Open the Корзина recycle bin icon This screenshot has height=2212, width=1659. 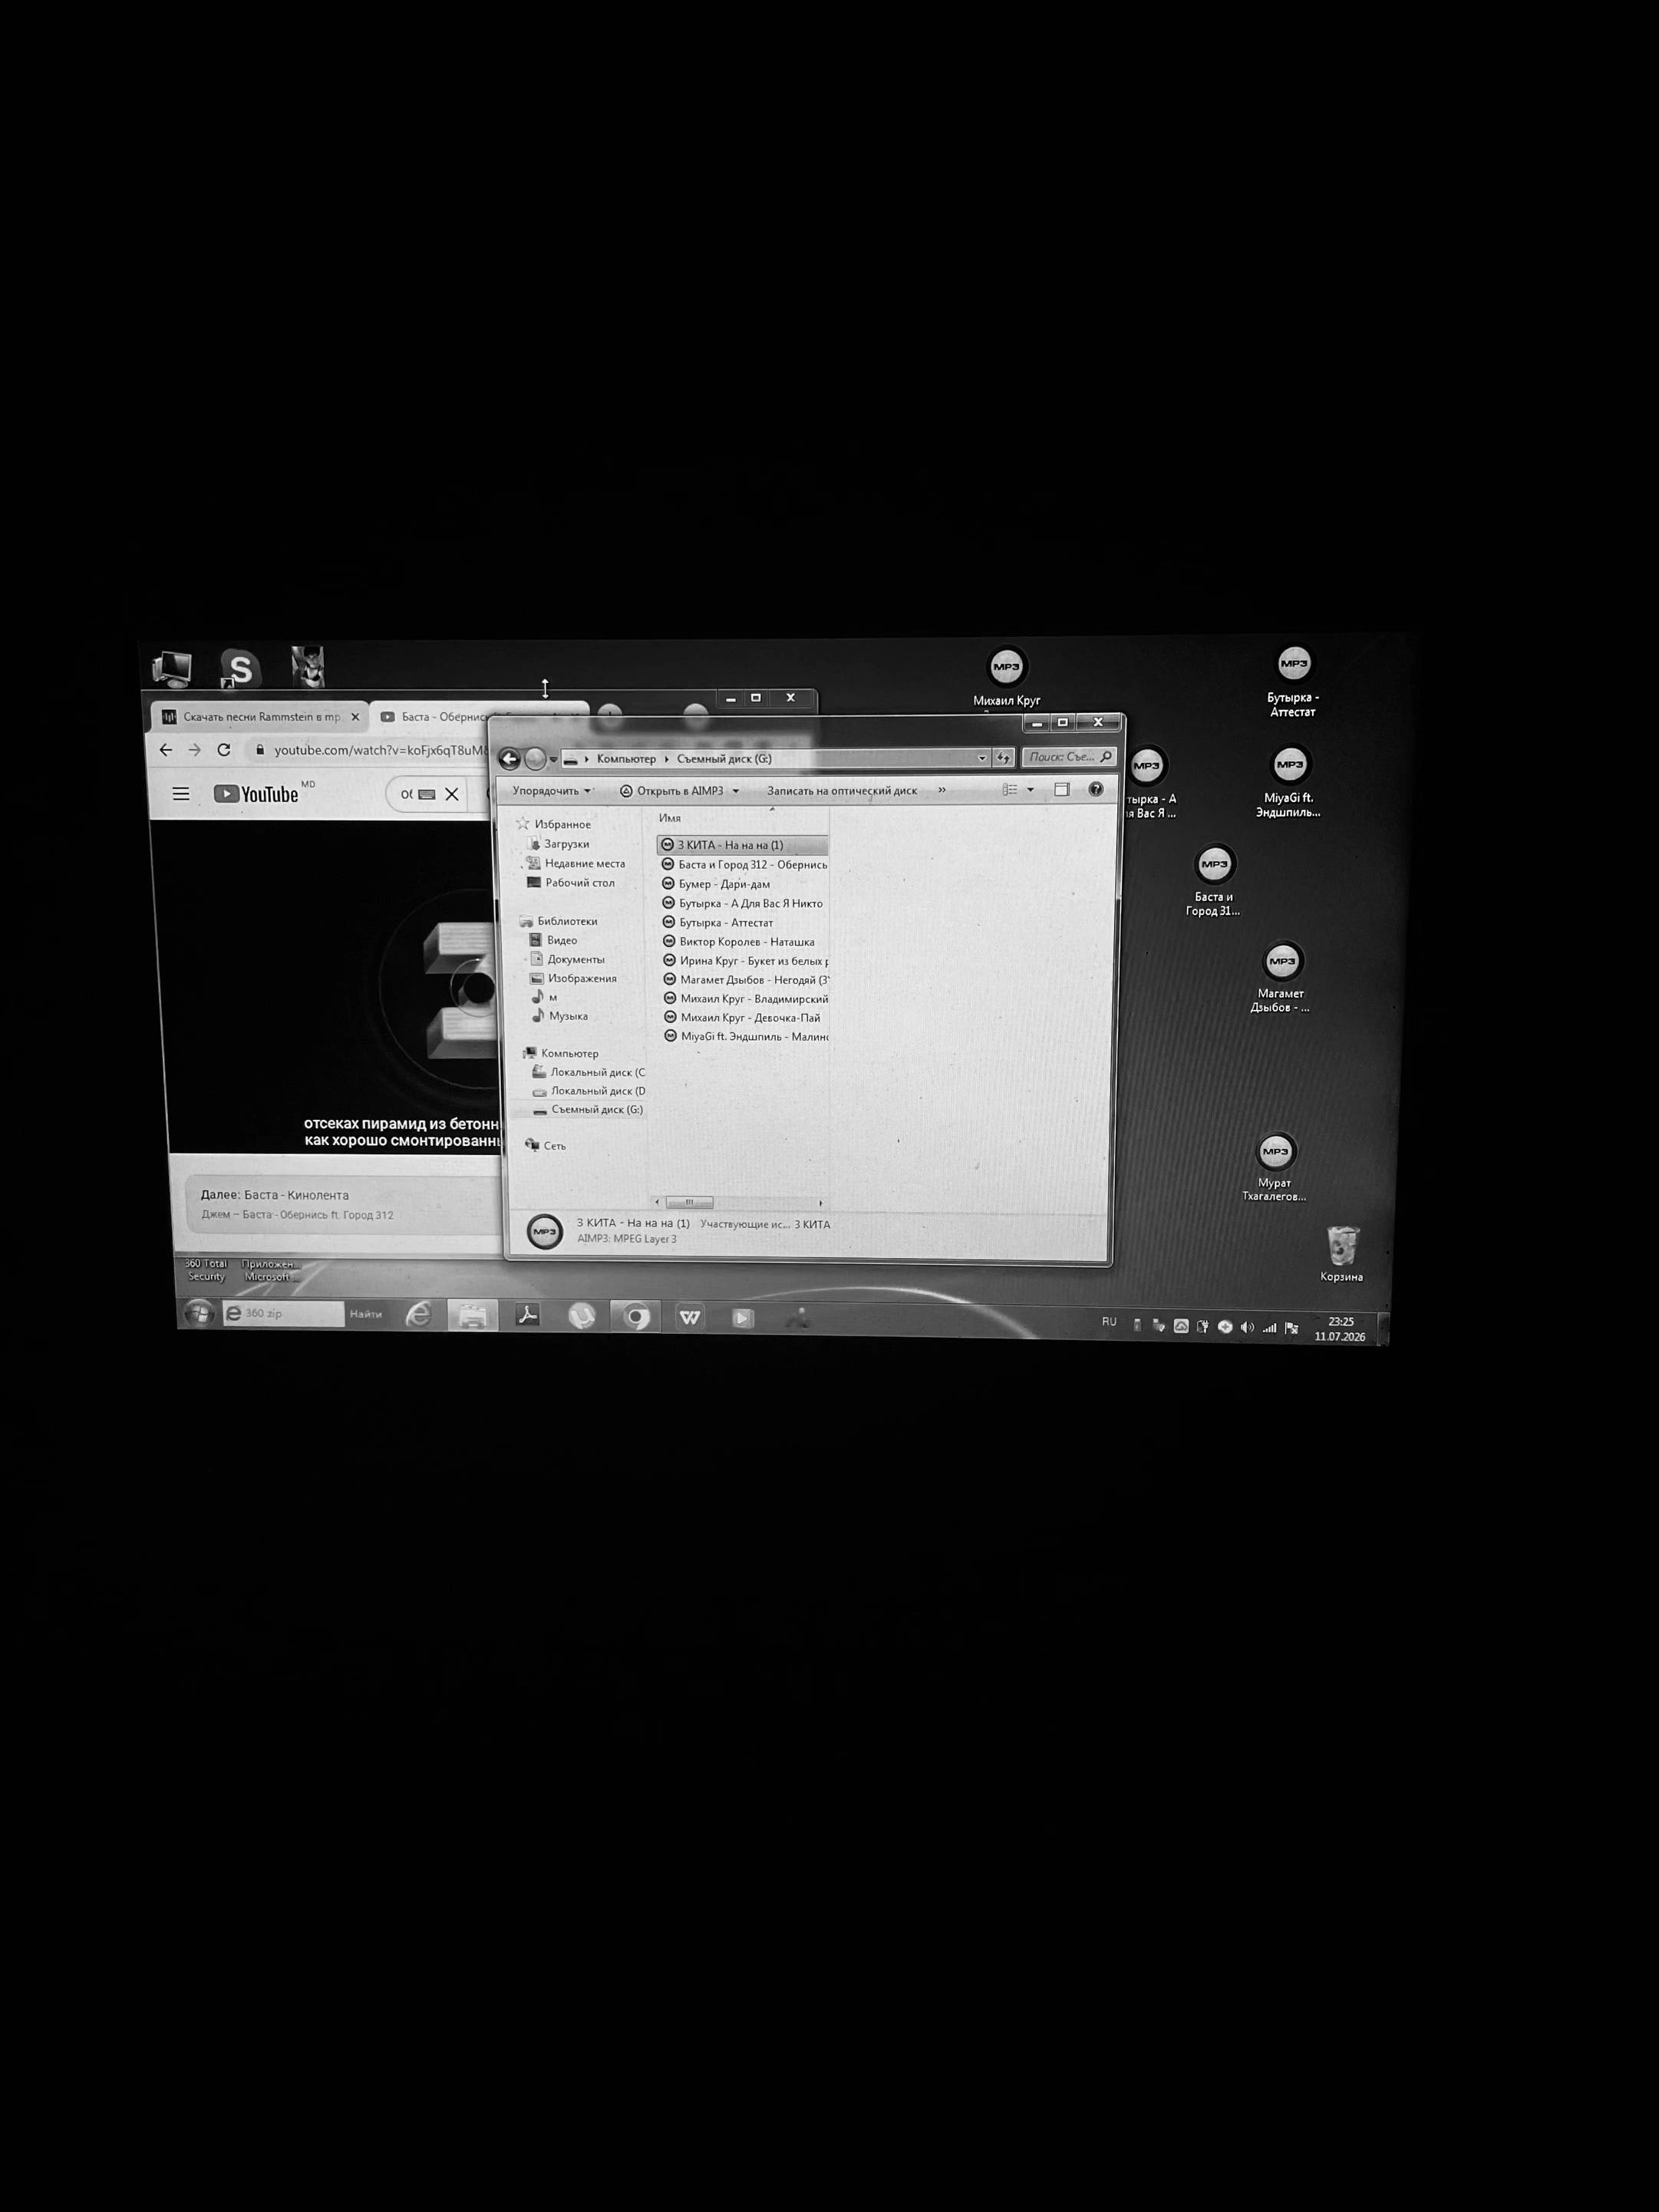pyautogui.click(x=1341, y=1253)
